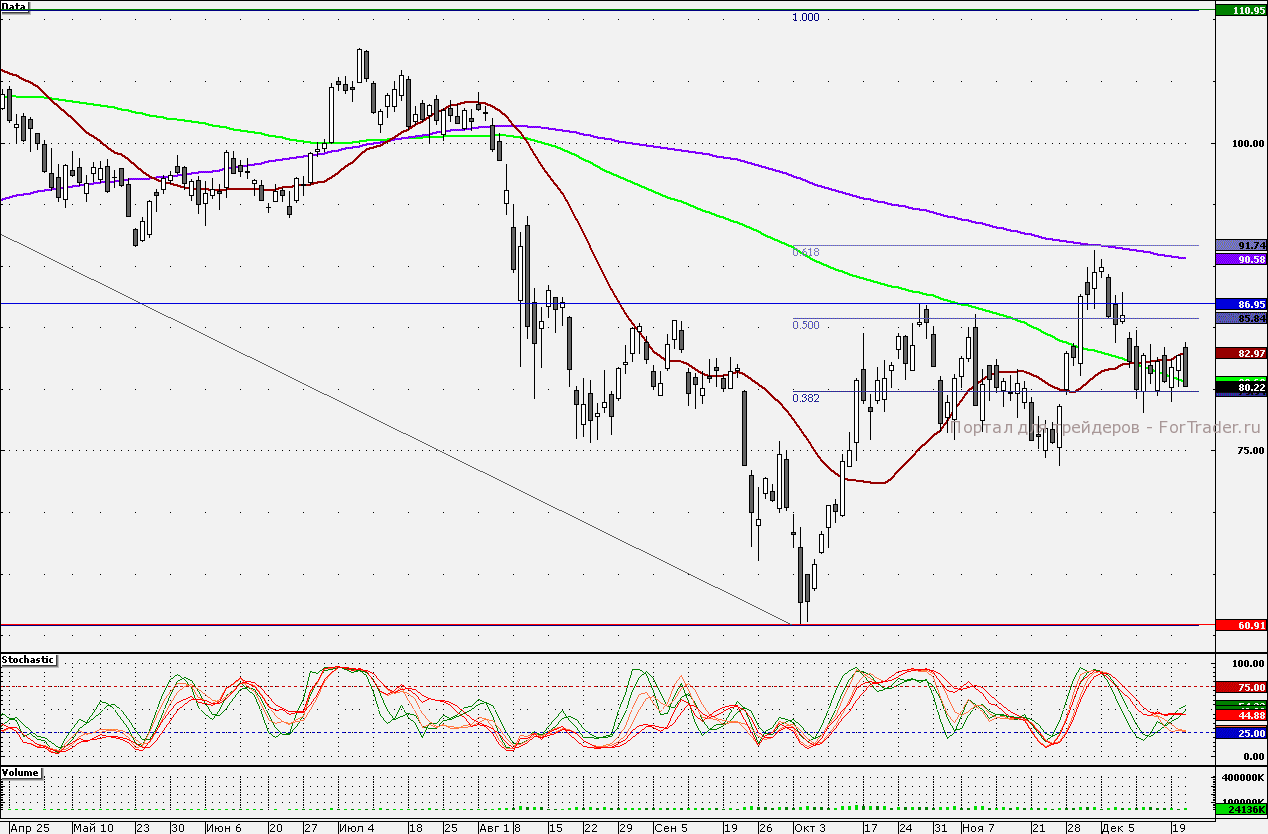Select the dark red 82.97 price tag
This screenshot has width=1268, height=834.
click(x=1240, y=353)
